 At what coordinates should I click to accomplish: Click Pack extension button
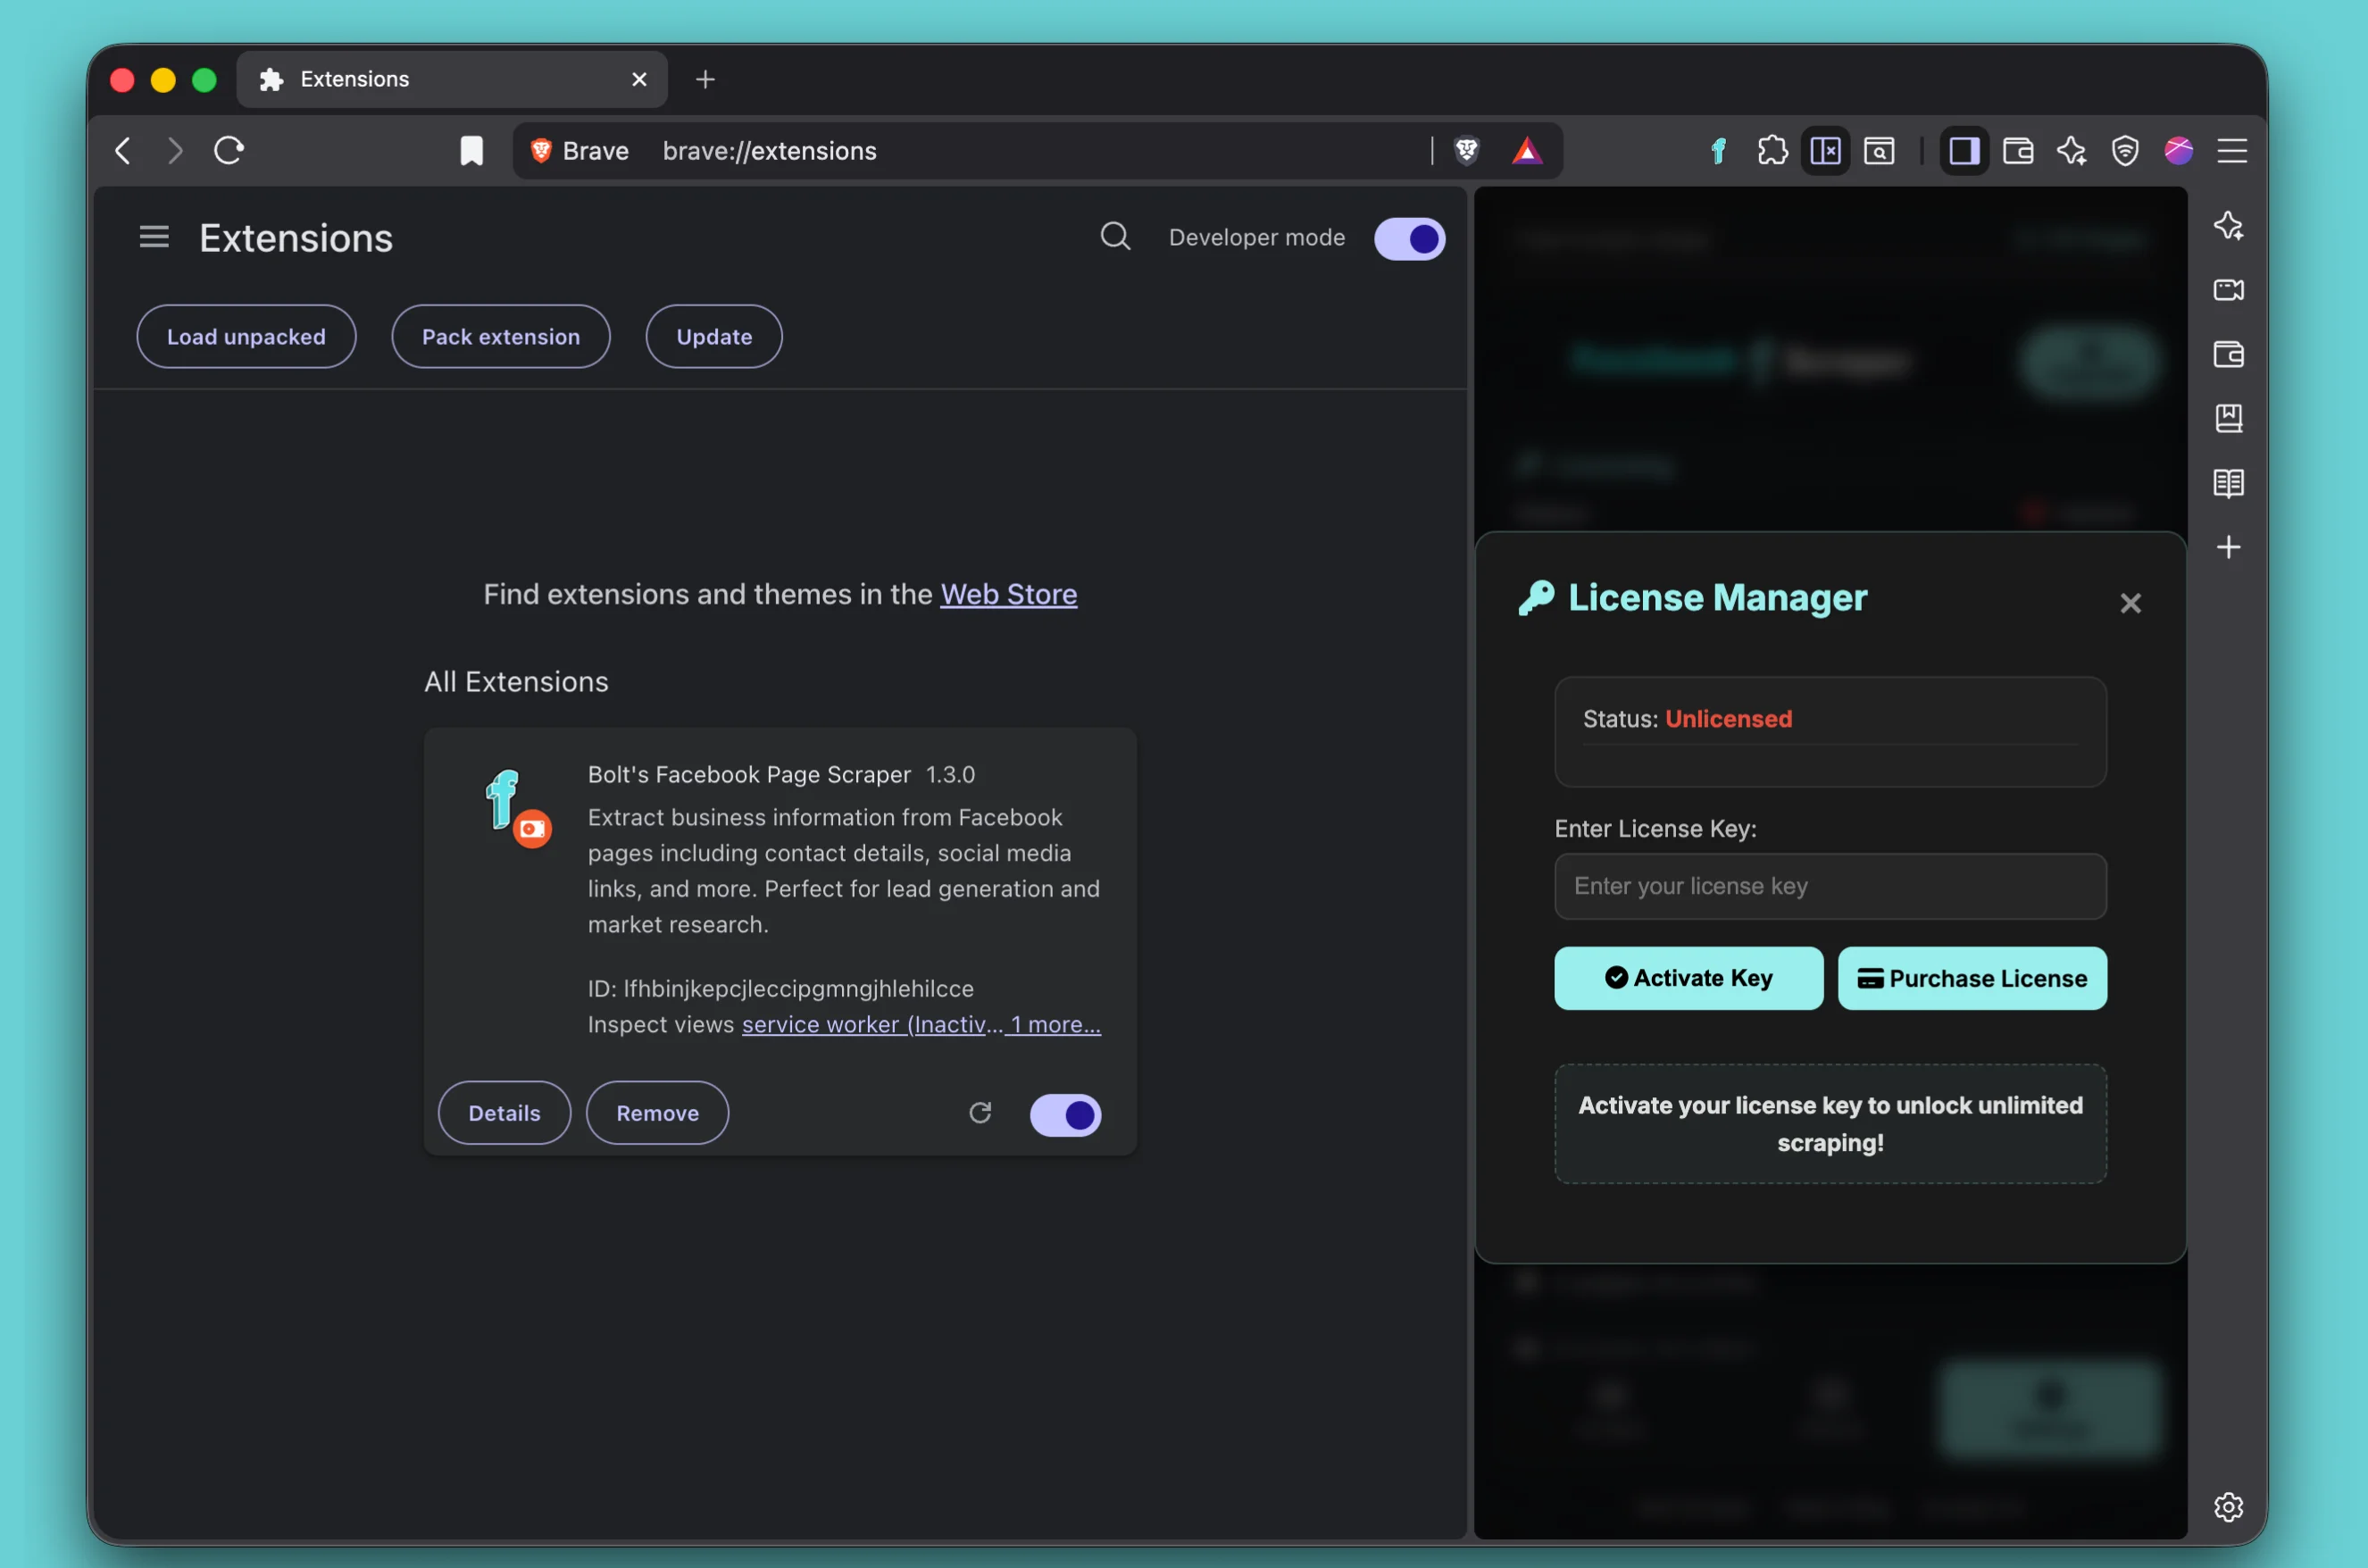[x=501, y=337]
